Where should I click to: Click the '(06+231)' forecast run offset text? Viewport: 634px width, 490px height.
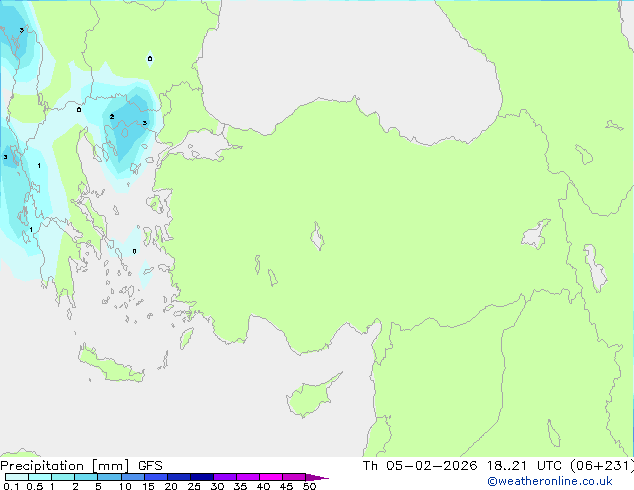click(x=602, y=466)
